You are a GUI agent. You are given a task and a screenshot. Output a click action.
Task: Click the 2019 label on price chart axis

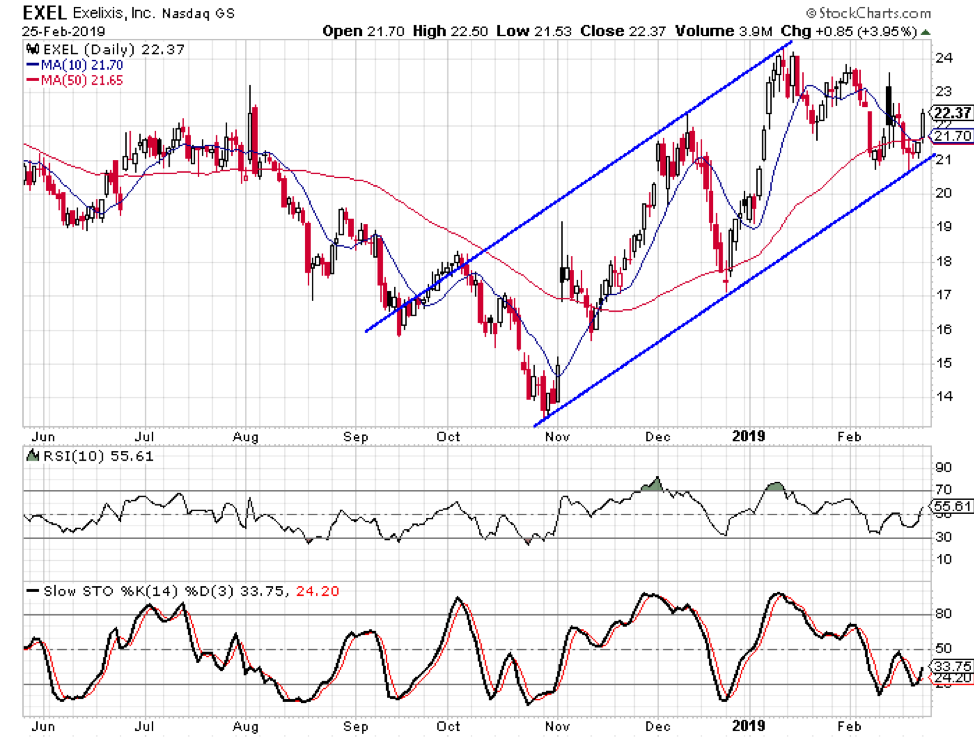pos(749,436)
